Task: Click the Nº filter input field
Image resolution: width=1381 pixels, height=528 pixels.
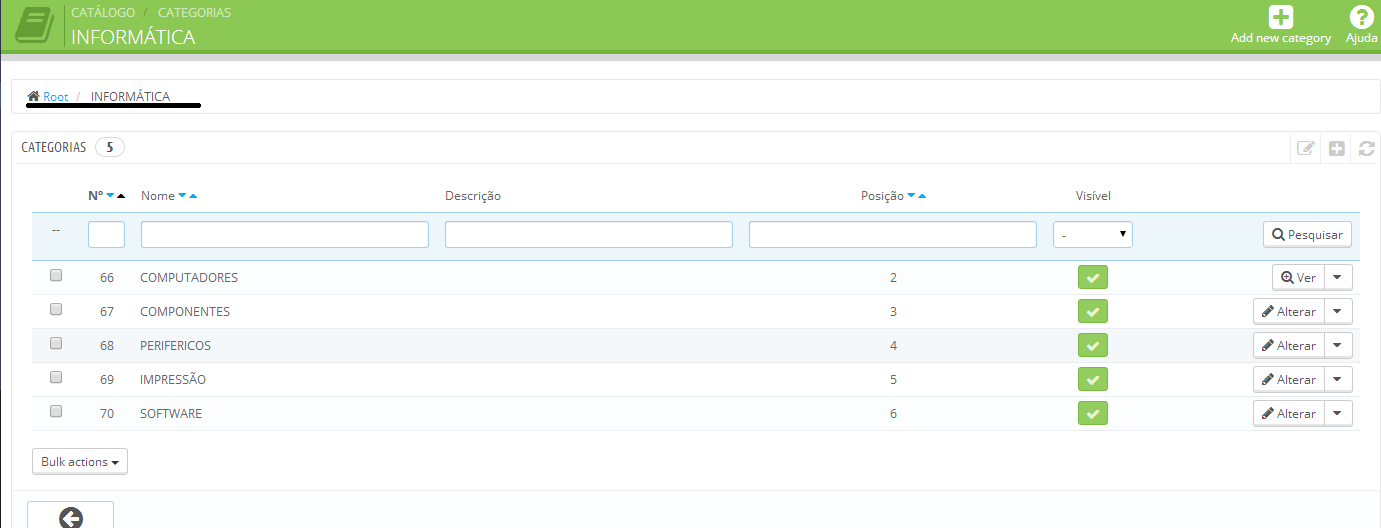Action: (x=106, y=235)
